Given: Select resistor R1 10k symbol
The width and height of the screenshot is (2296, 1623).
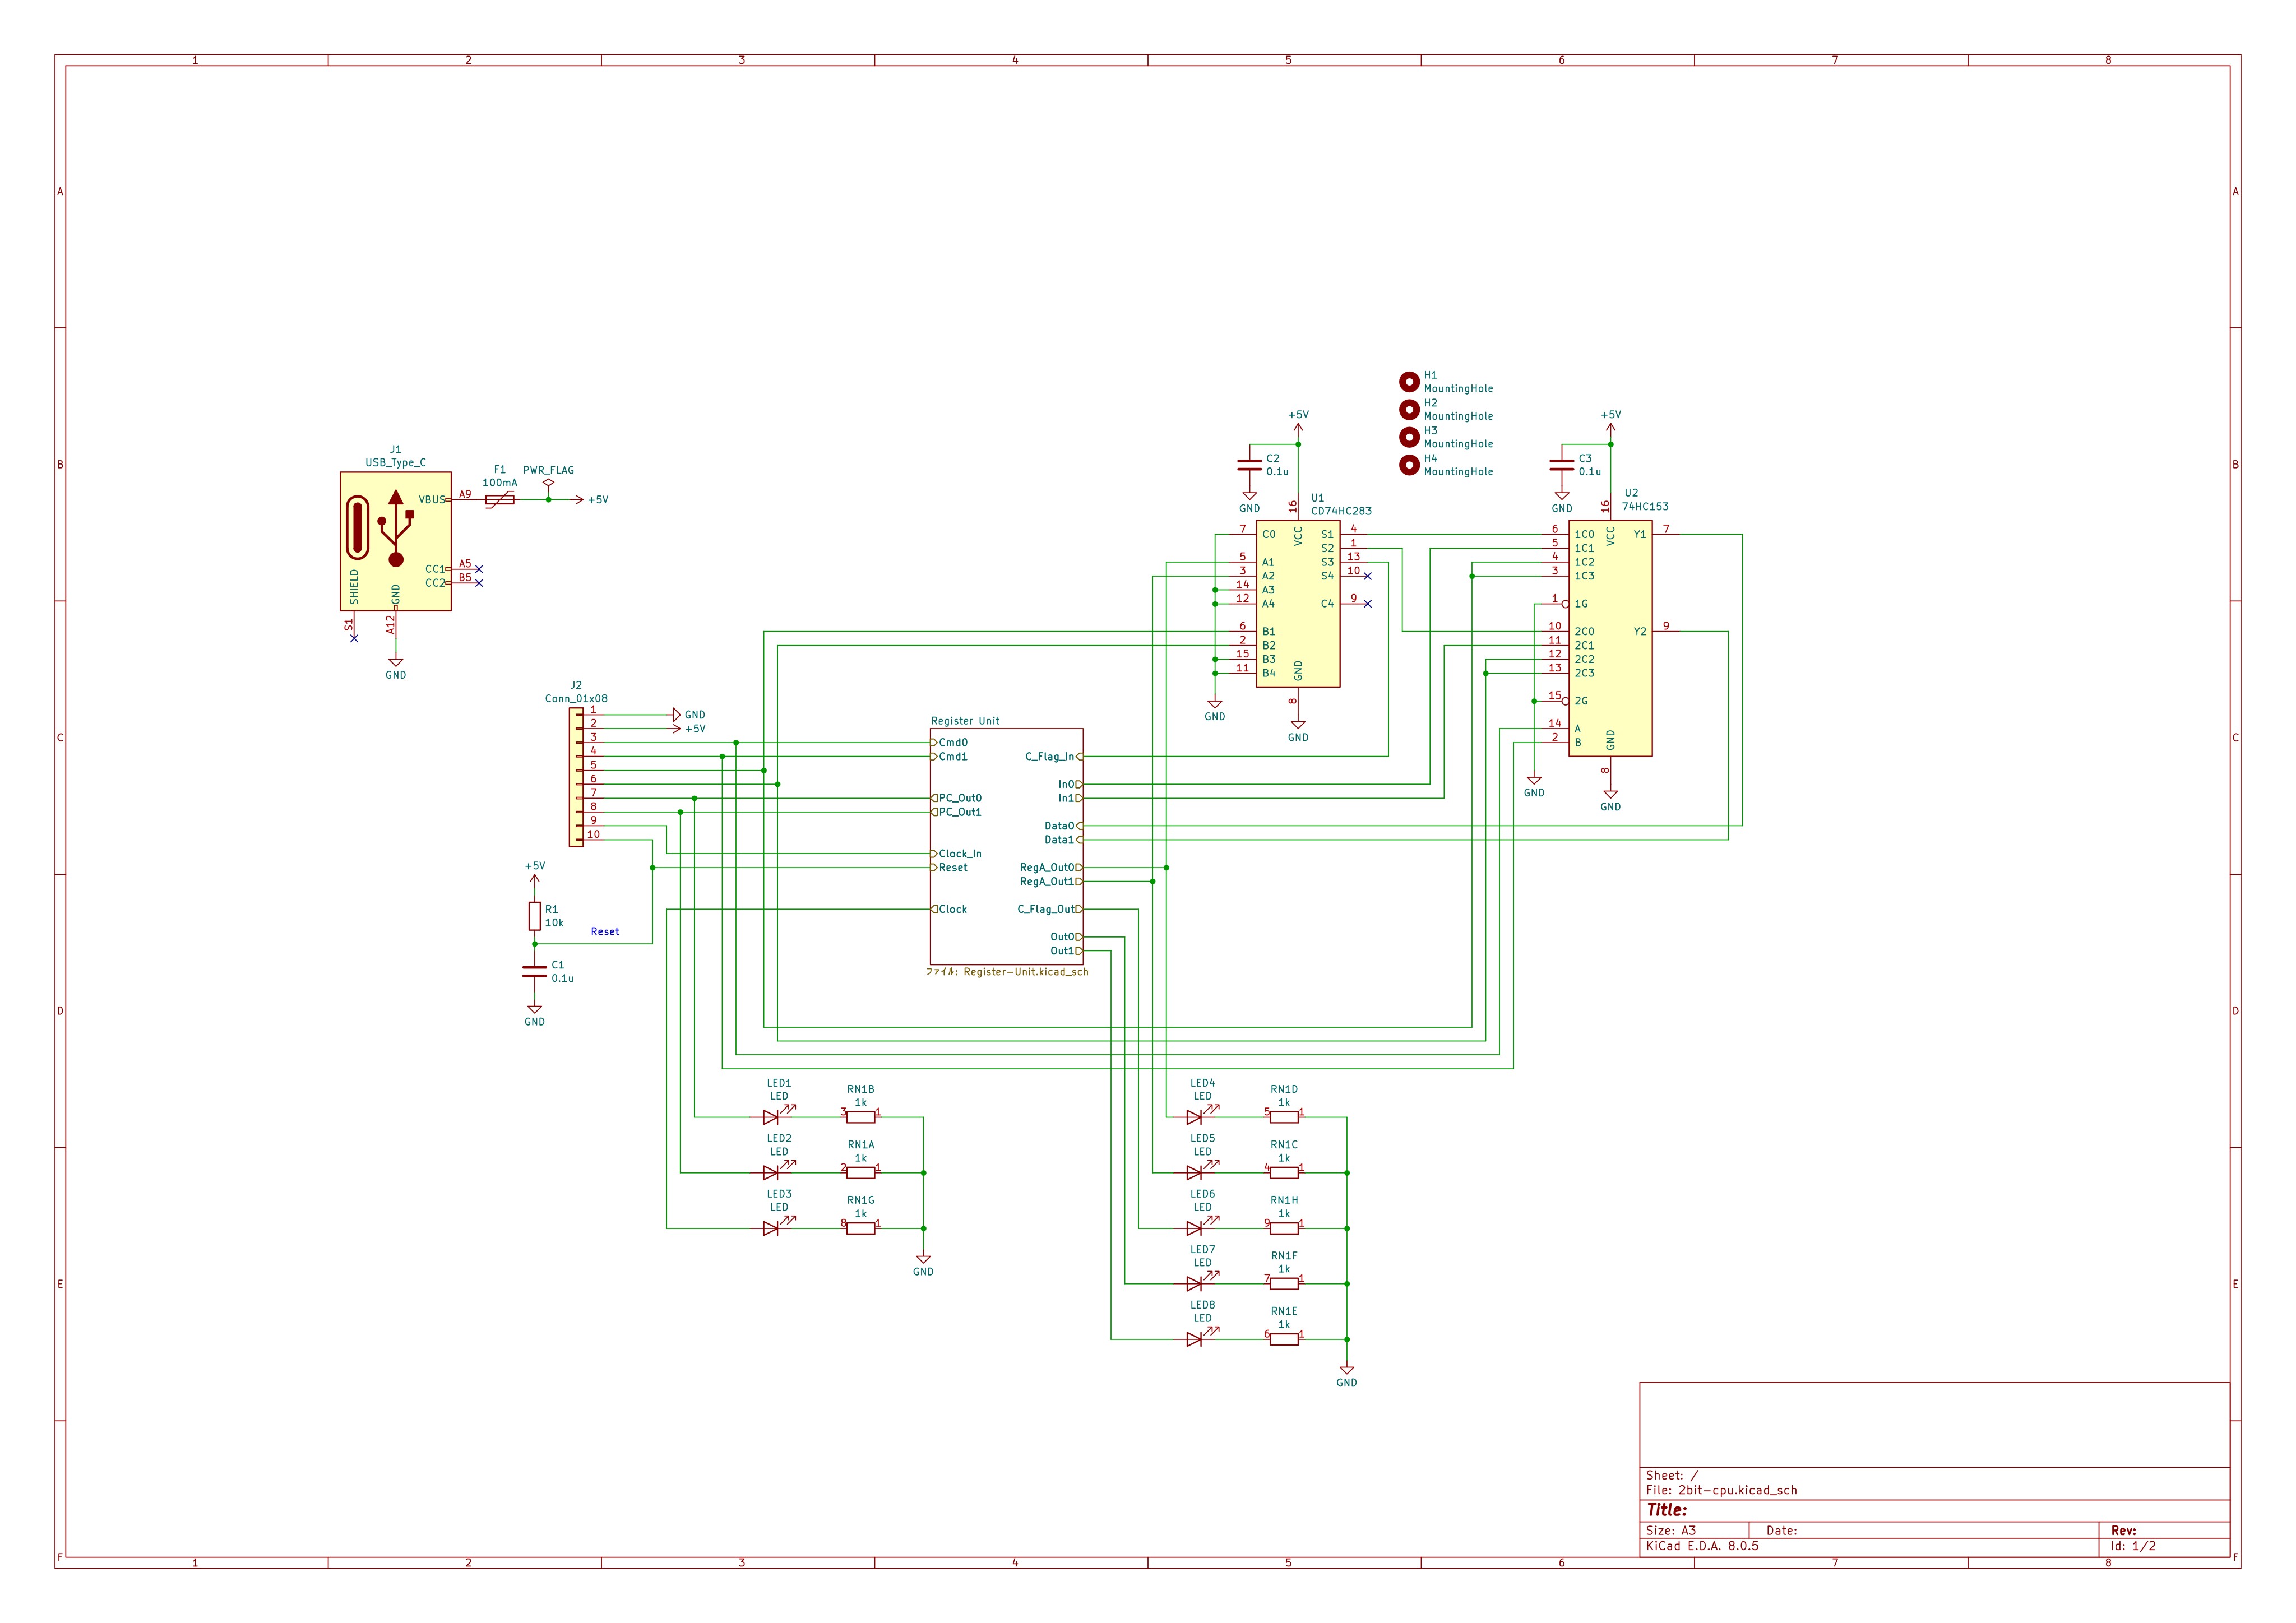Looking at the screenshot, I should 535,916.
